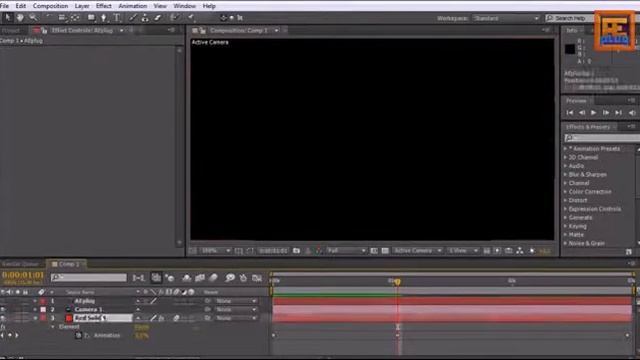Click the timeline layer search field
The image size is (640, 360).
pos(89,278)
